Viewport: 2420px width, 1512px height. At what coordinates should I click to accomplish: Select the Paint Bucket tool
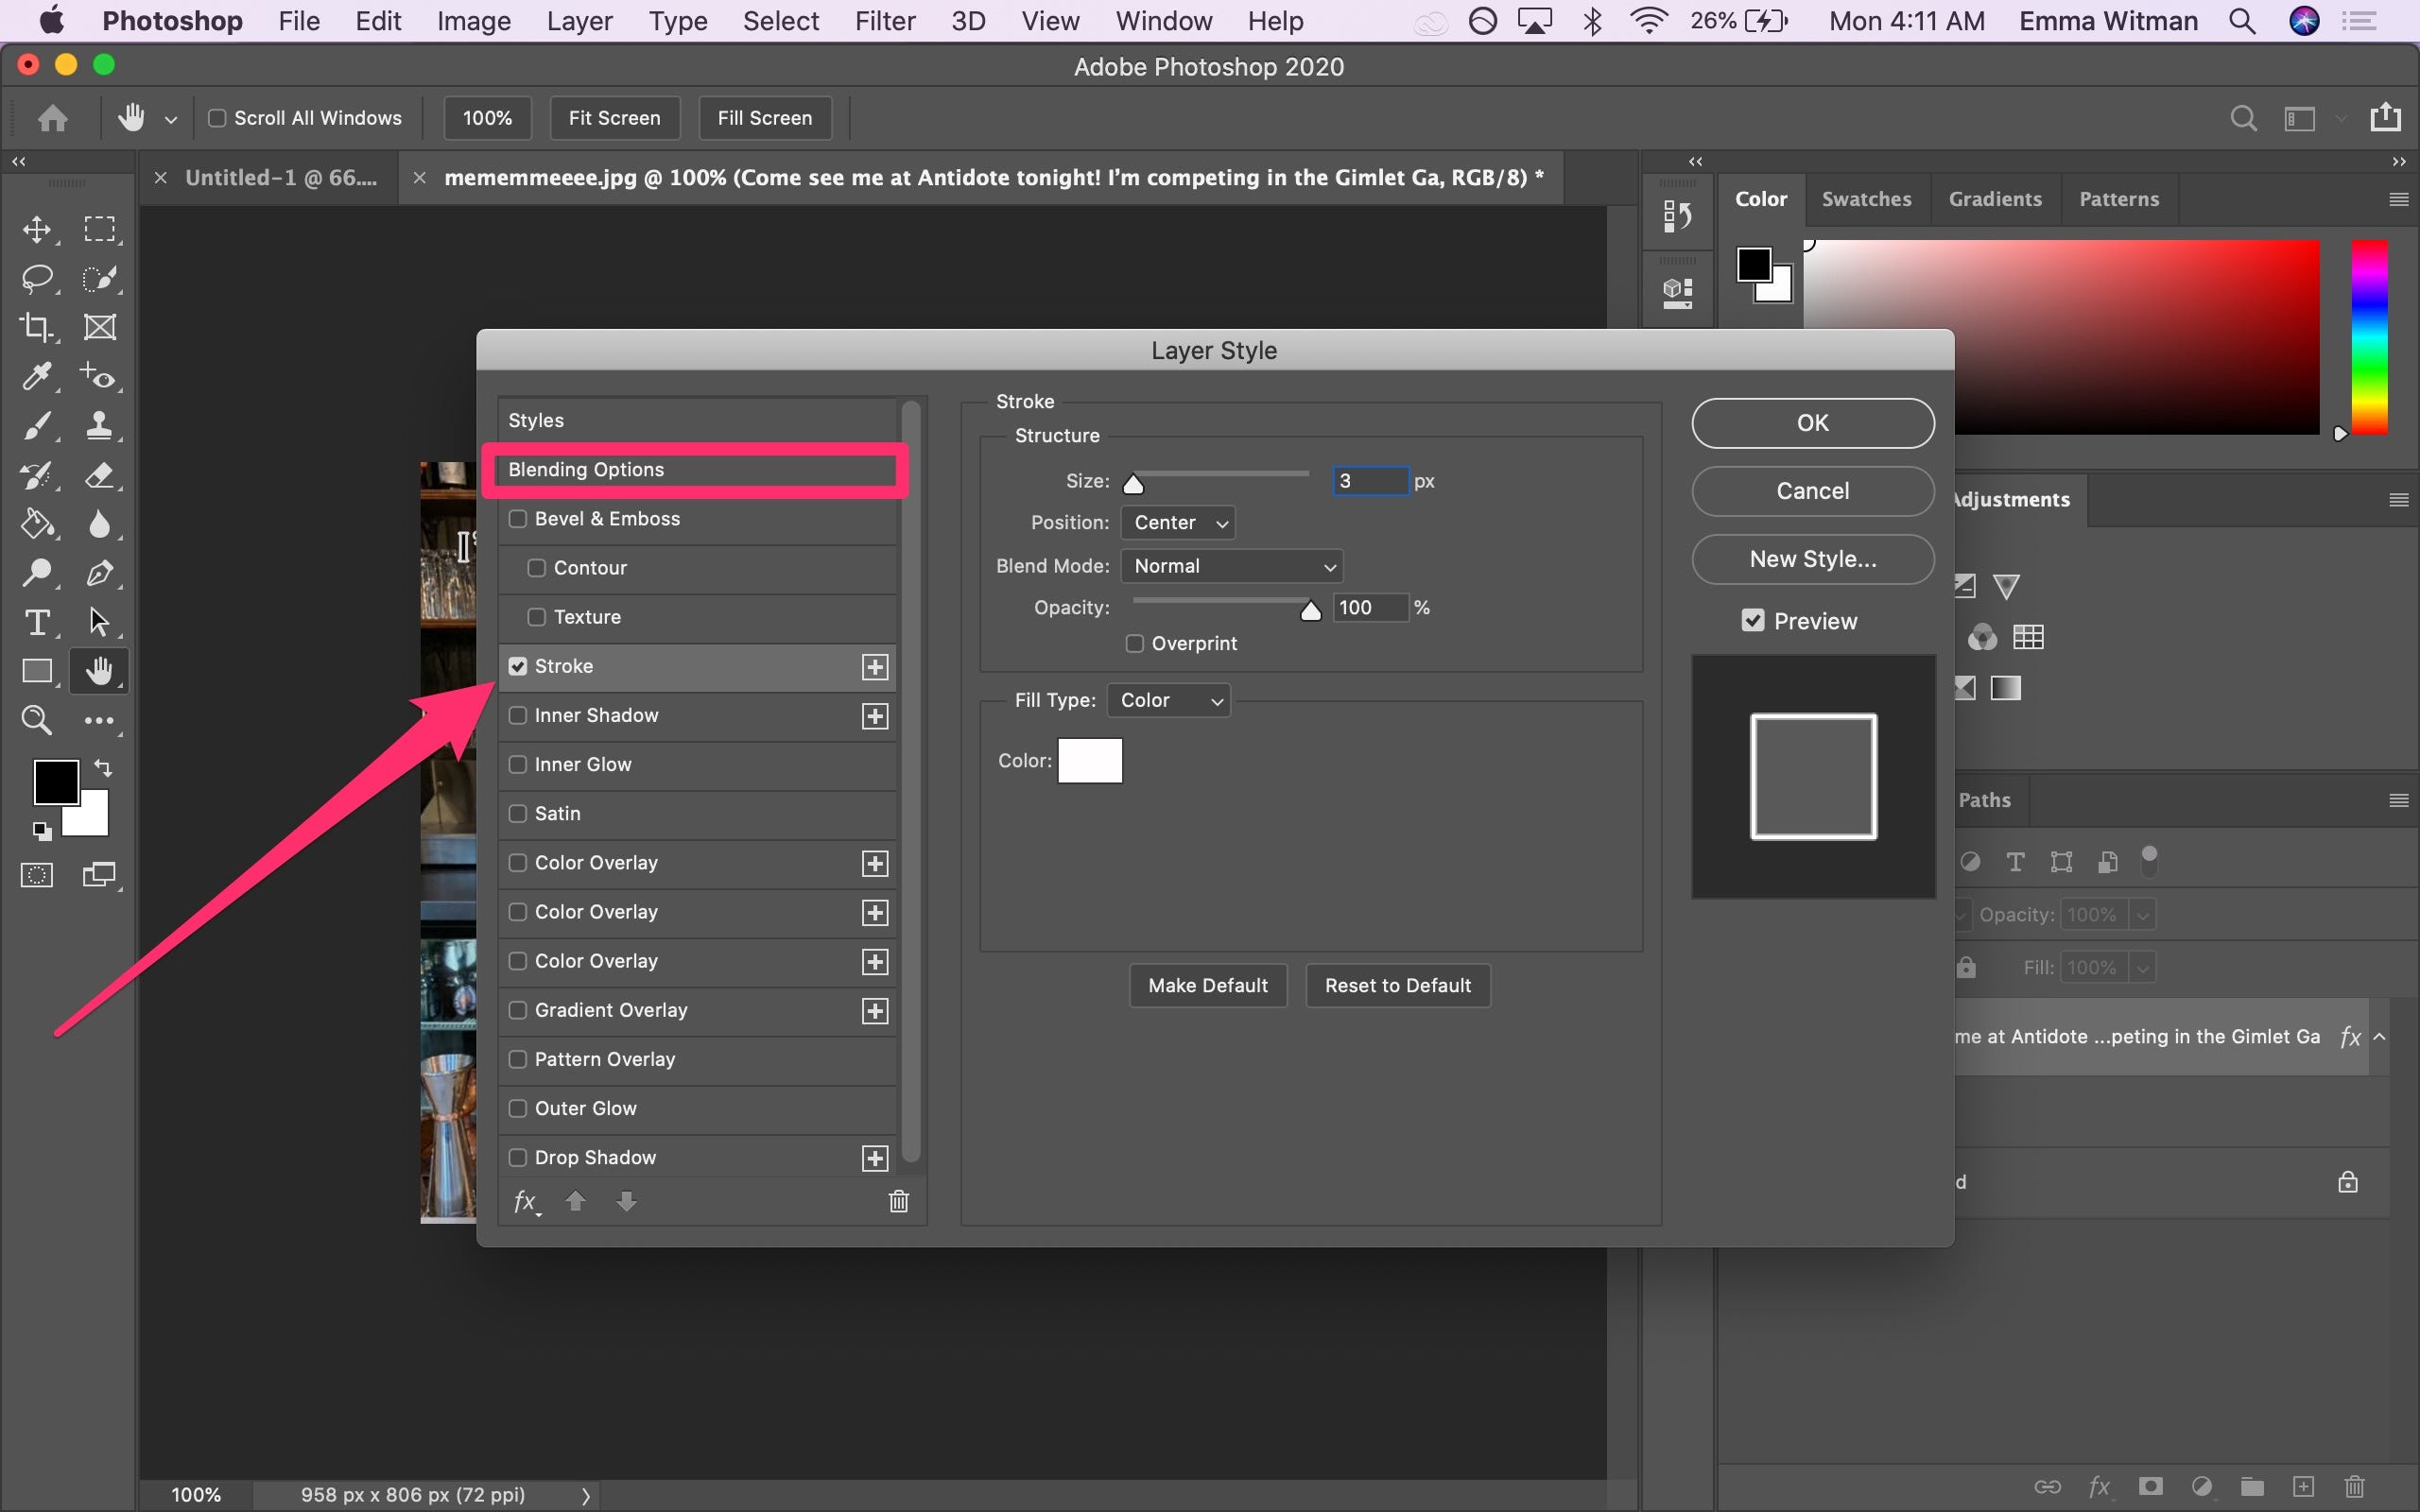37,524
